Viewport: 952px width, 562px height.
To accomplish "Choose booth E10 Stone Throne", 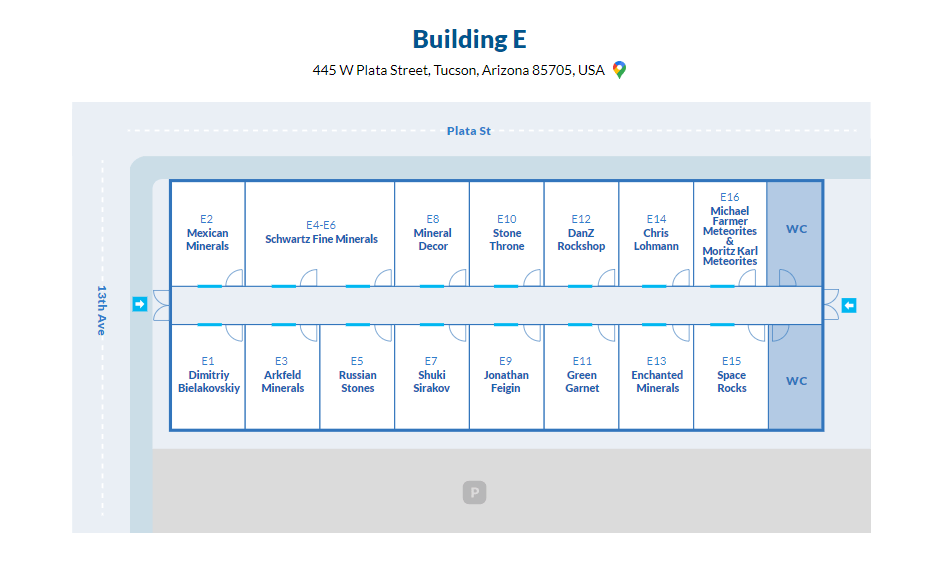I will (x=507, y=233).
